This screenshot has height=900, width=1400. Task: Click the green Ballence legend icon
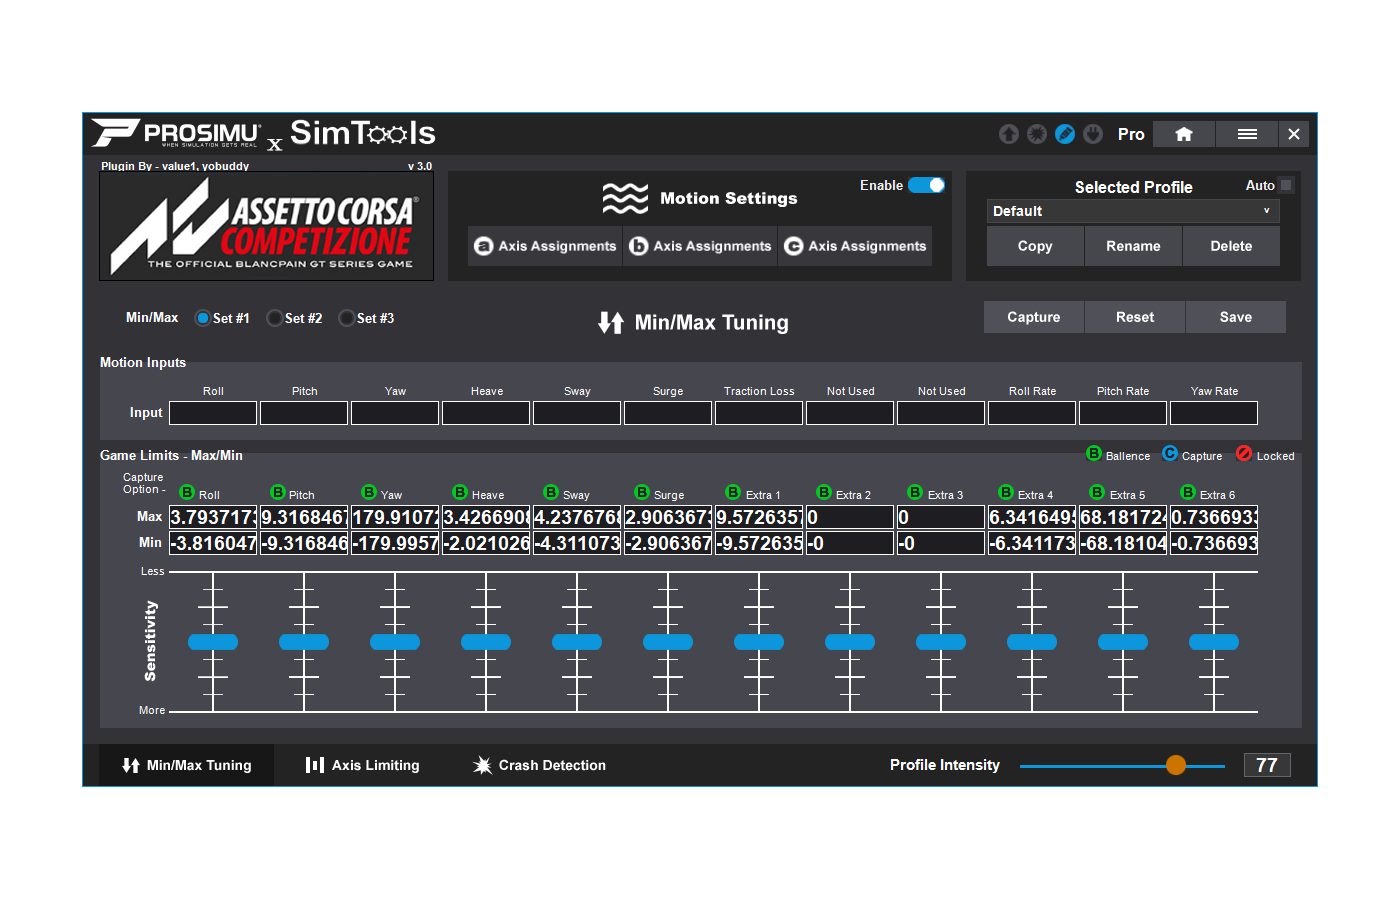1094,454
